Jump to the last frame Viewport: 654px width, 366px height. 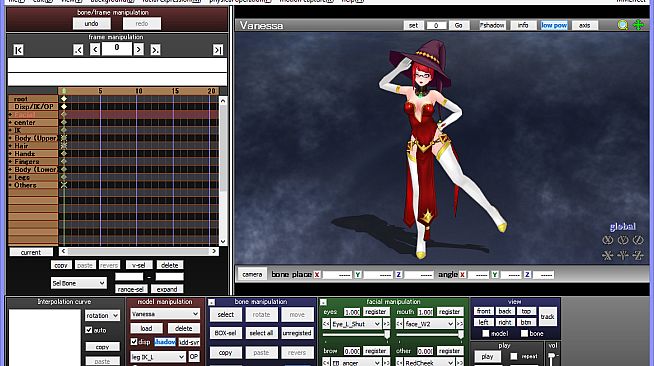218,50
